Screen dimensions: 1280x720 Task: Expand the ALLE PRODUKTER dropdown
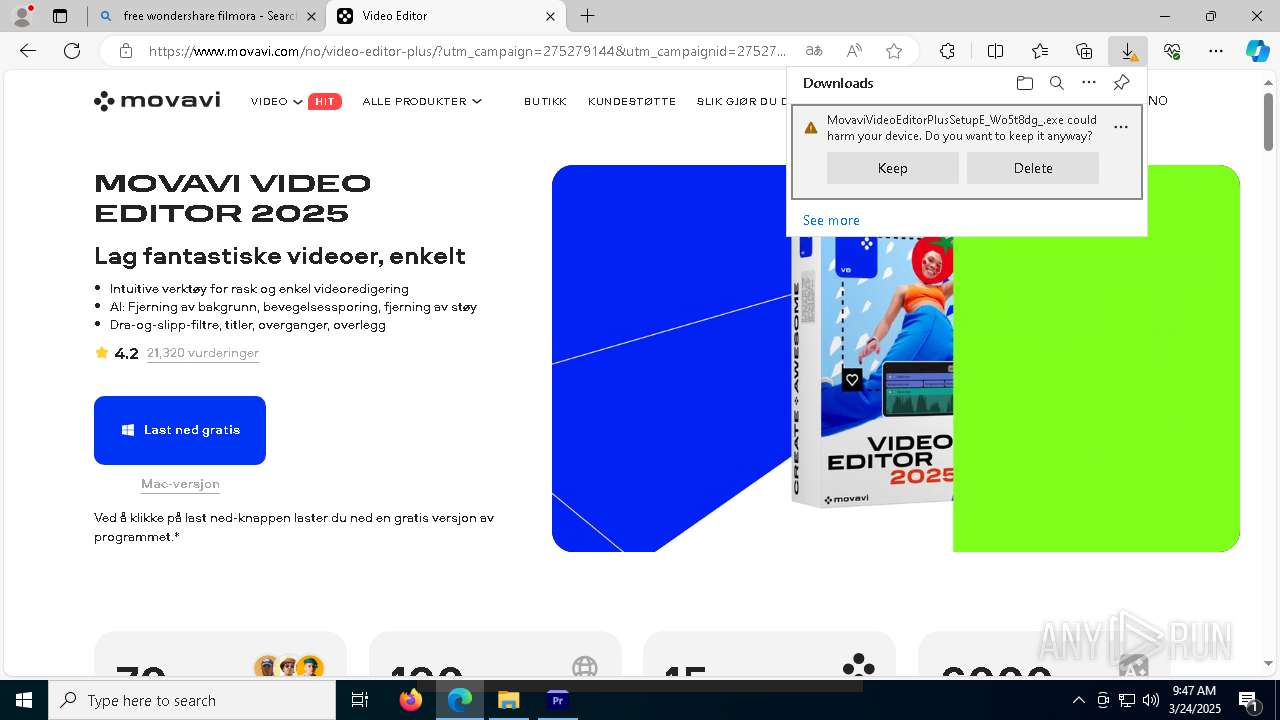[x=422, y=101]
